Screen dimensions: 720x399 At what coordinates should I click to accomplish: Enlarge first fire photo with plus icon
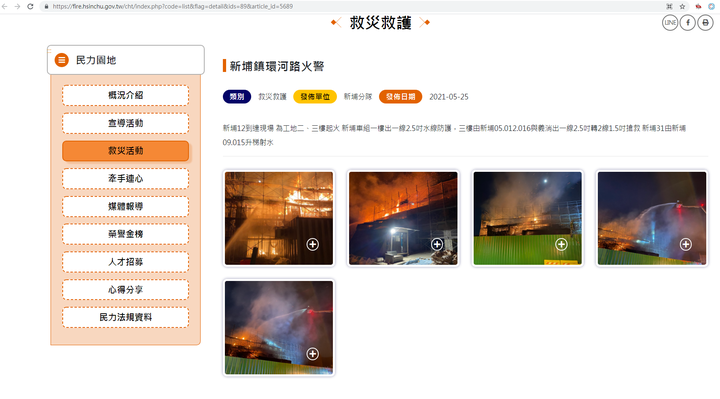tap(313, 244)
